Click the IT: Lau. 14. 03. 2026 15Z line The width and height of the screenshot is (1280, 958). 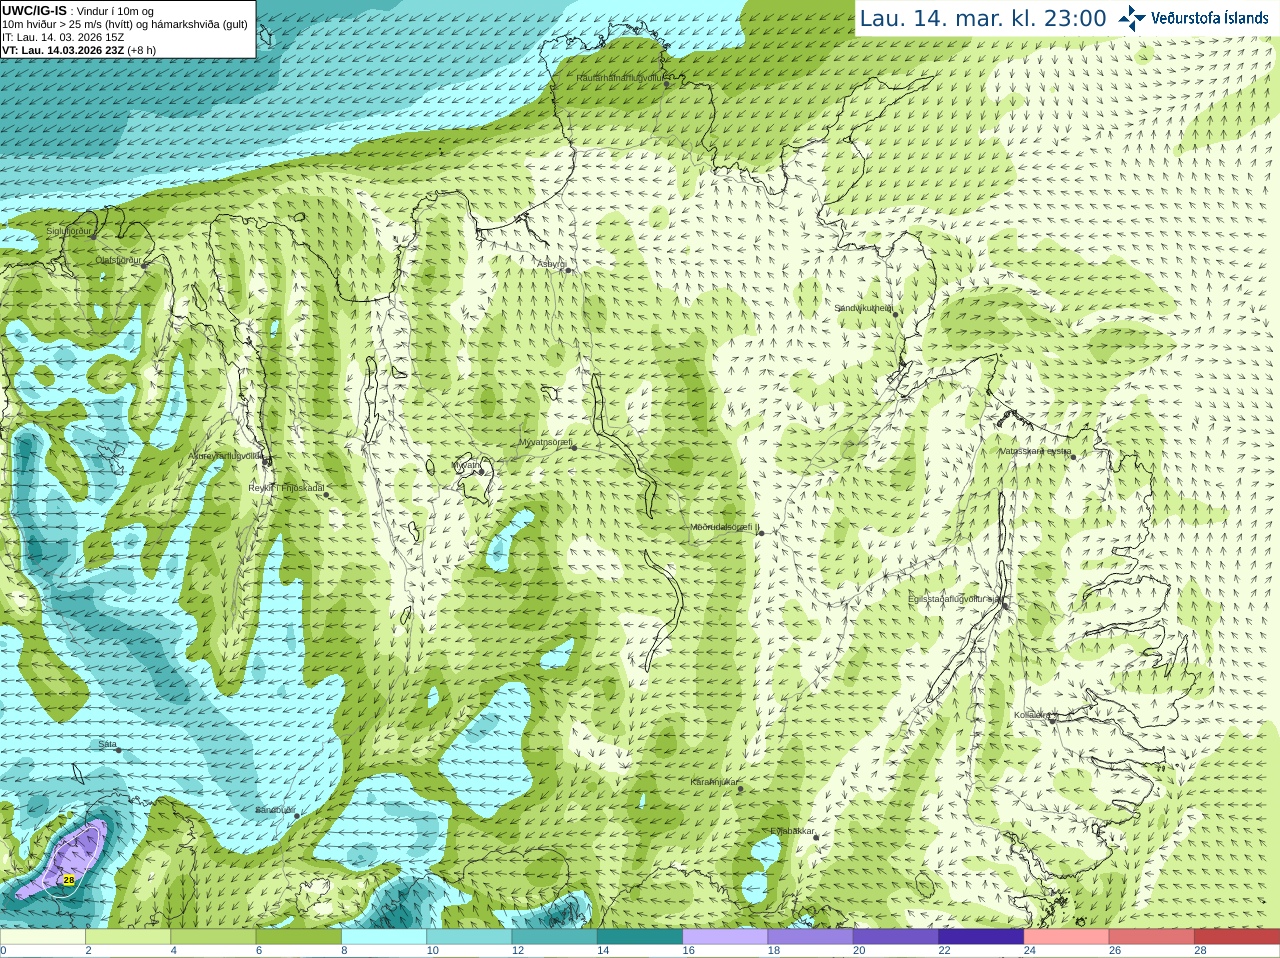coord(63,37)
